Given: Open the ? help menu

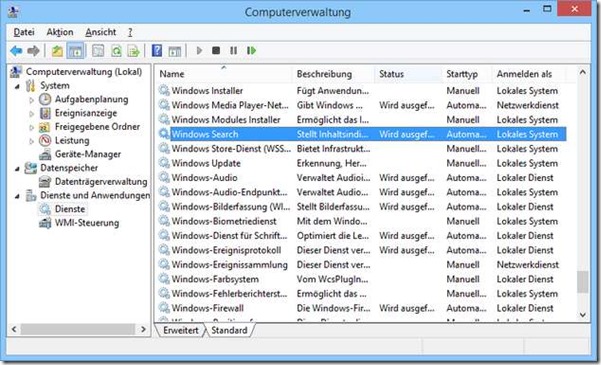Looking at the screenshot, I should coord(130,32).
